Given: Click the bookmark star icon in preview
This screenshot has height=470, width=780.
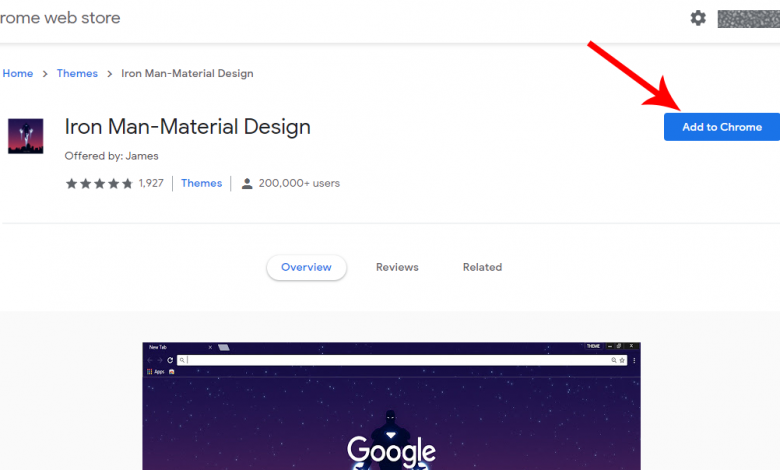Looking at the screenshot, I should pos(622,360).
